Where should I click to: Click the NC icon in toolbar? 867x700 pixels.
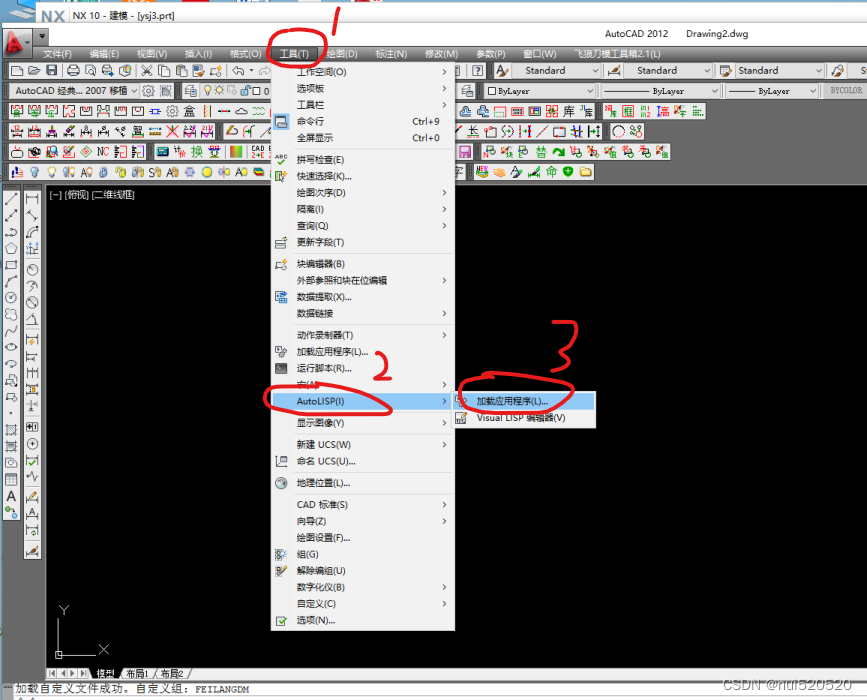click(103, 152)
